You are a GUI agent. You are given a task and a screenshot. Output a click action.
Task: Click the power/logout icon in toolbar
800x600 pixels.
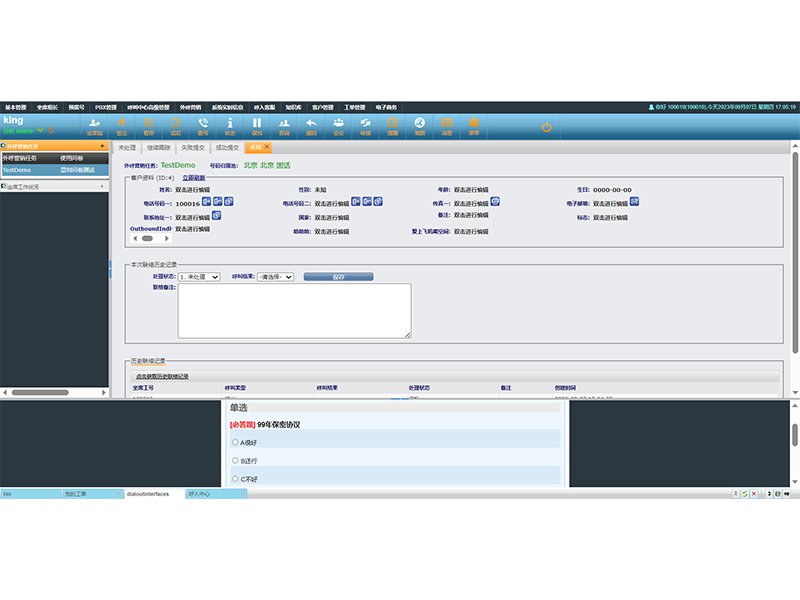point(547,126)
